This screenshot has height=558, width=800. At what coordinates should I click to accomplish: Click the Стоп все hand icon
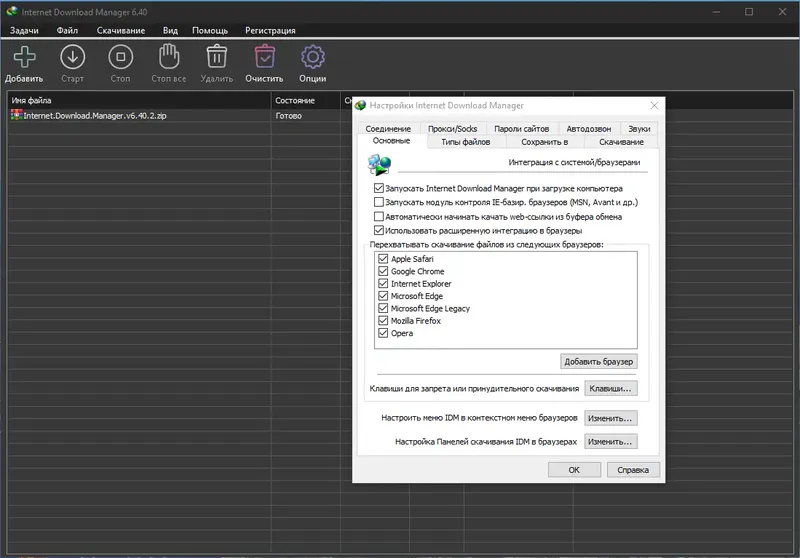[x=169, y=56]
